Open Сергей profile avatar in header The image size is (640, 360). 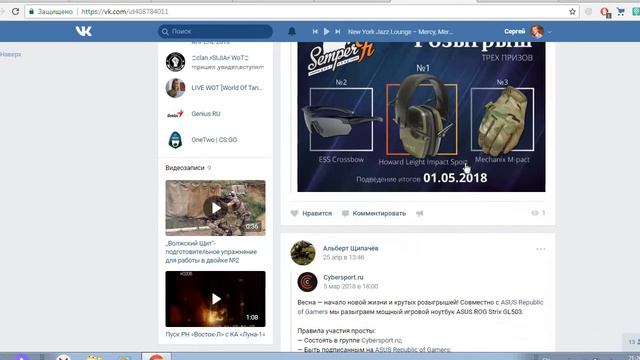pyautogui.click(x=537, y=31)
